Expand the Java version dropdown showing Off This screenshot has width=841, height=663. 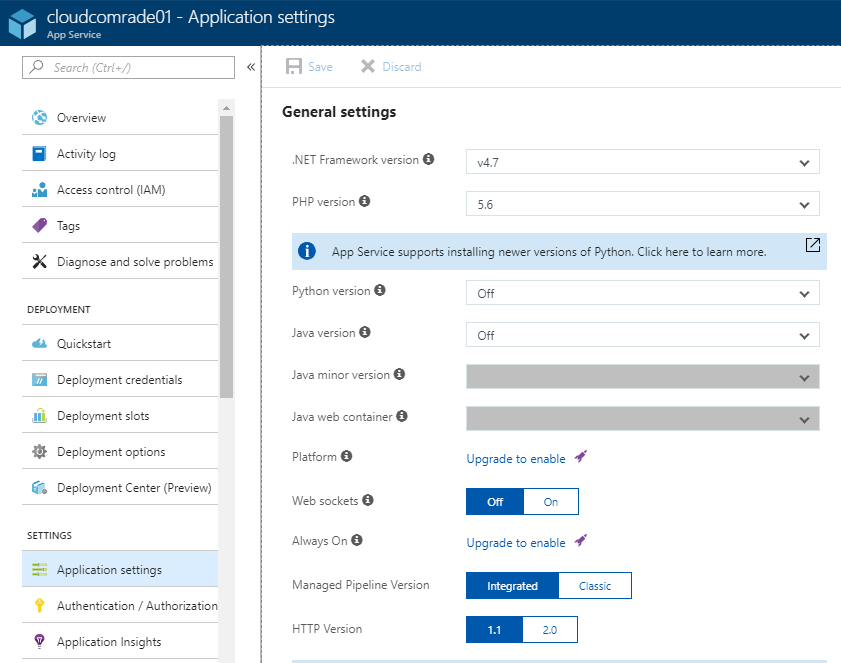643,335
